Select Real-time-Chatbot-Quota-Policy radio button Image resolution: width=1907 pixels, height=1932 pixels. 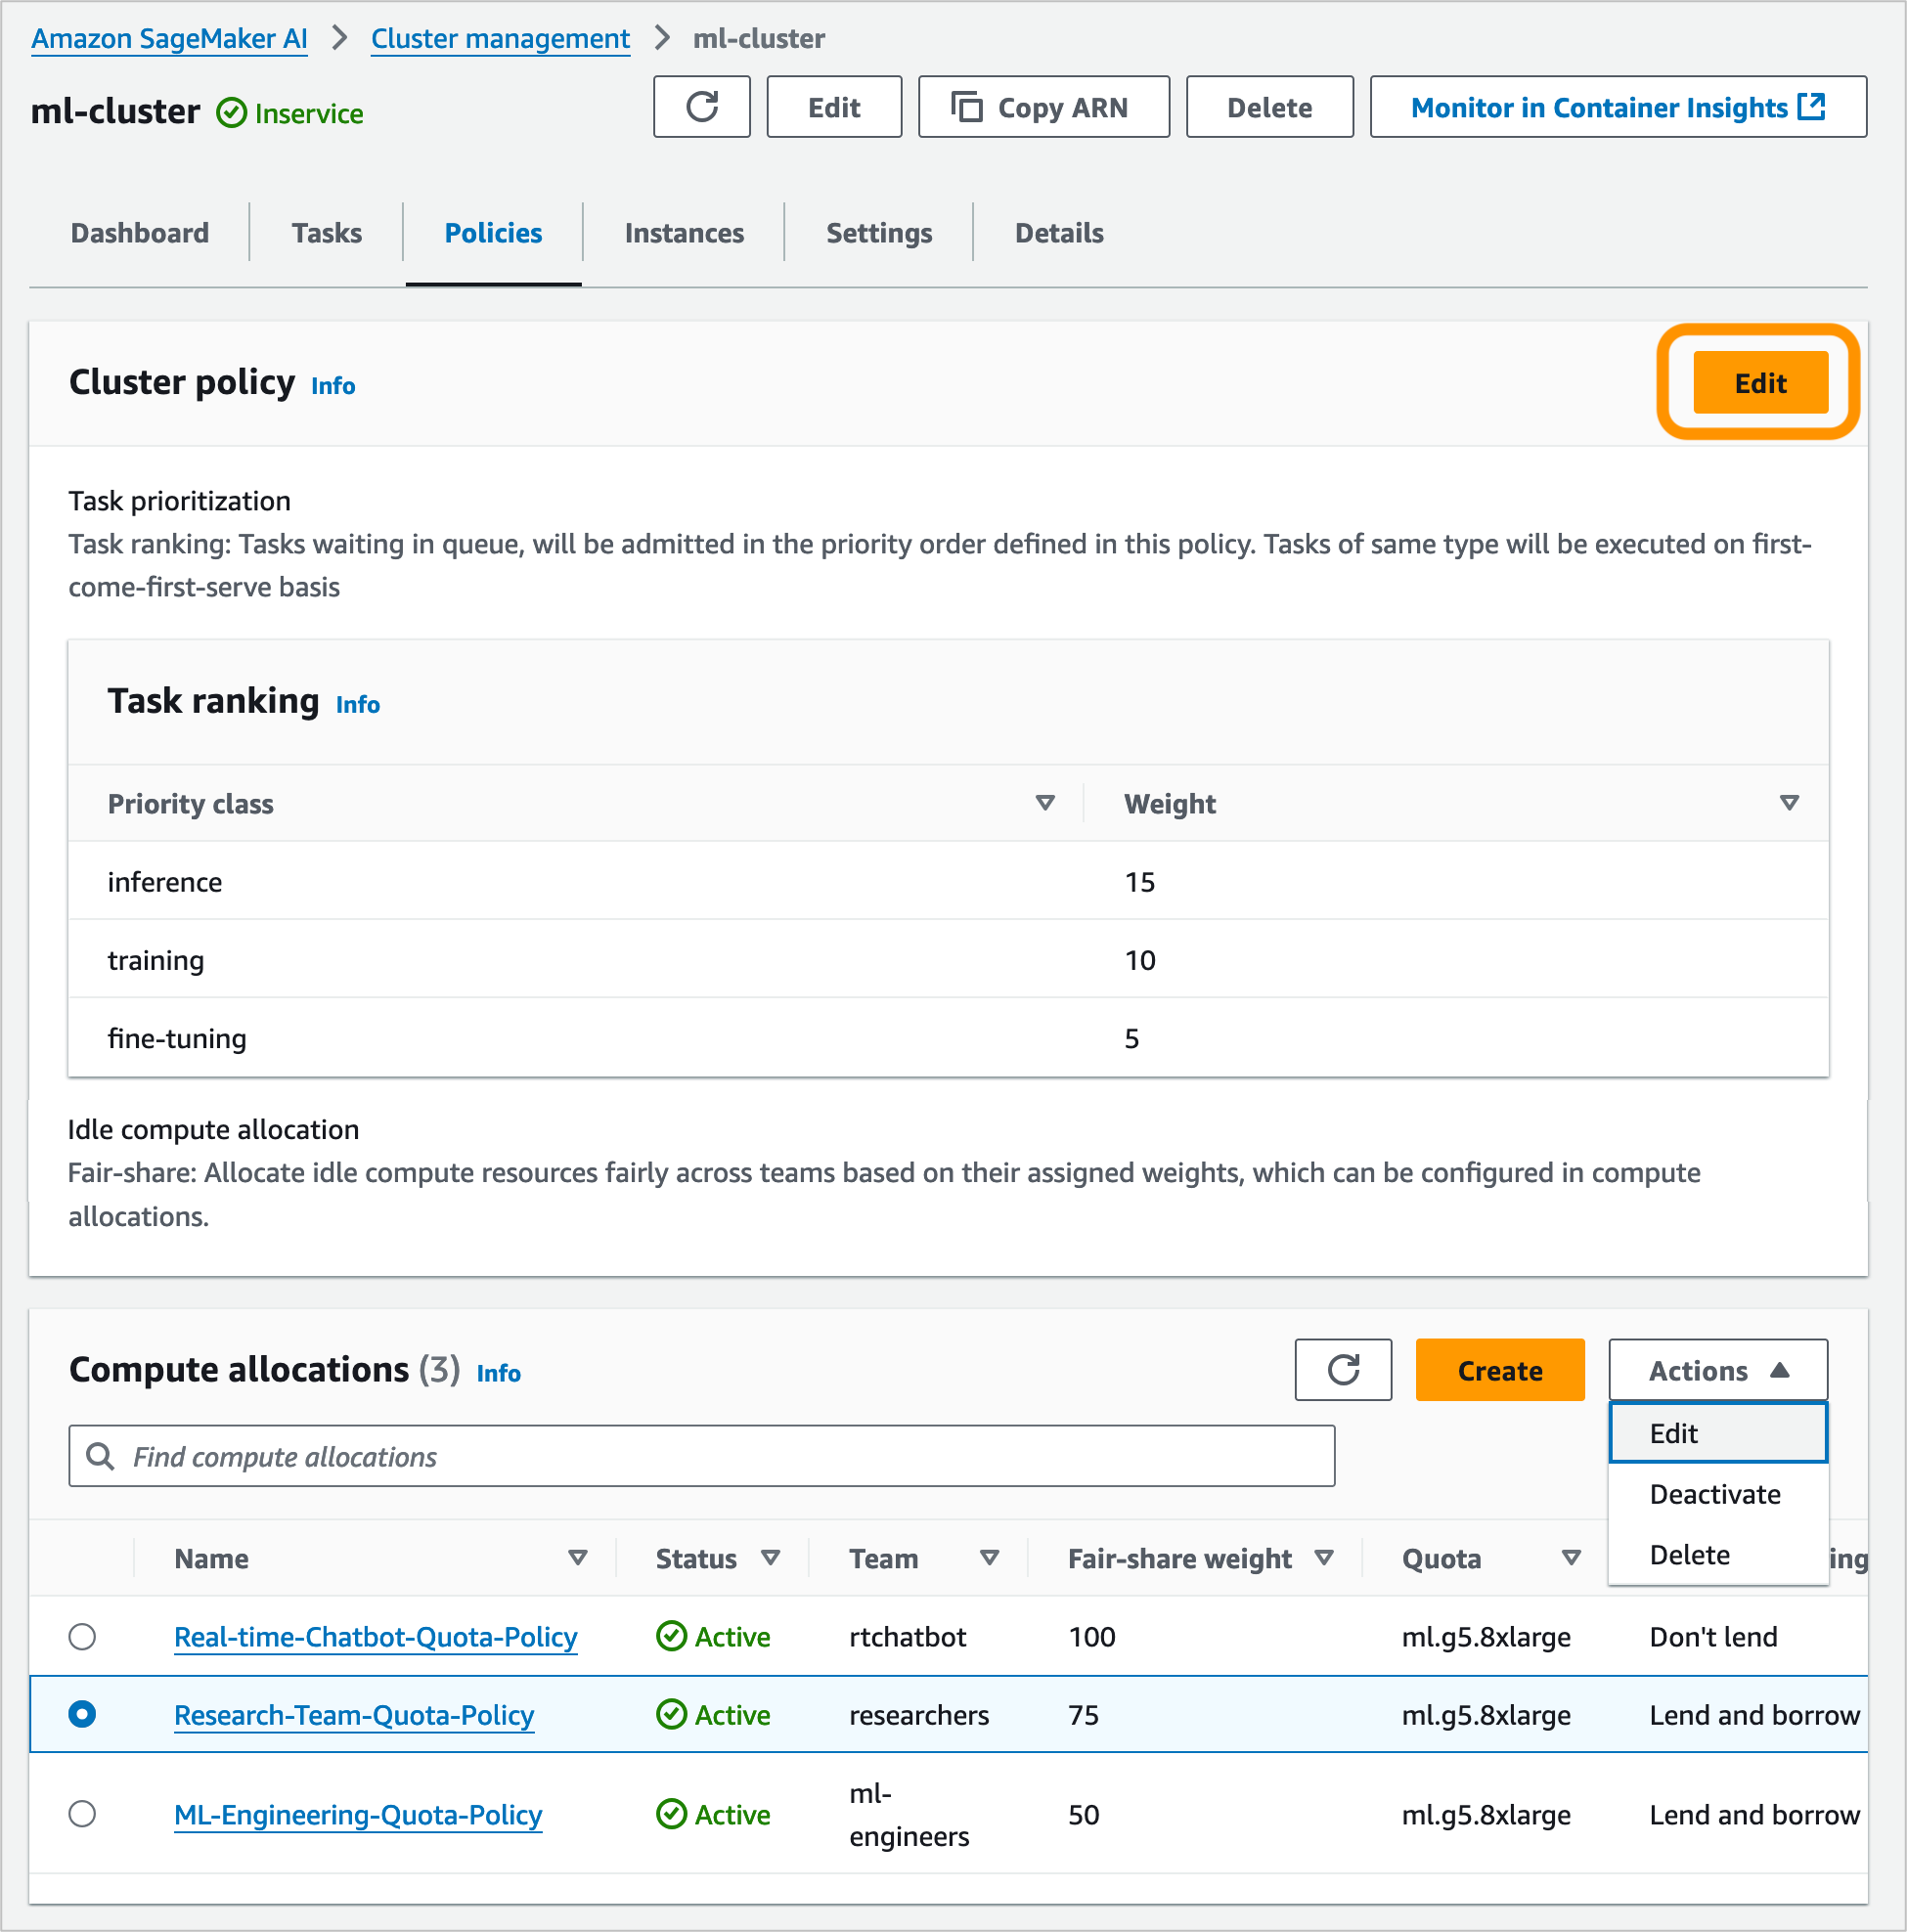(x=82, y=1637)
